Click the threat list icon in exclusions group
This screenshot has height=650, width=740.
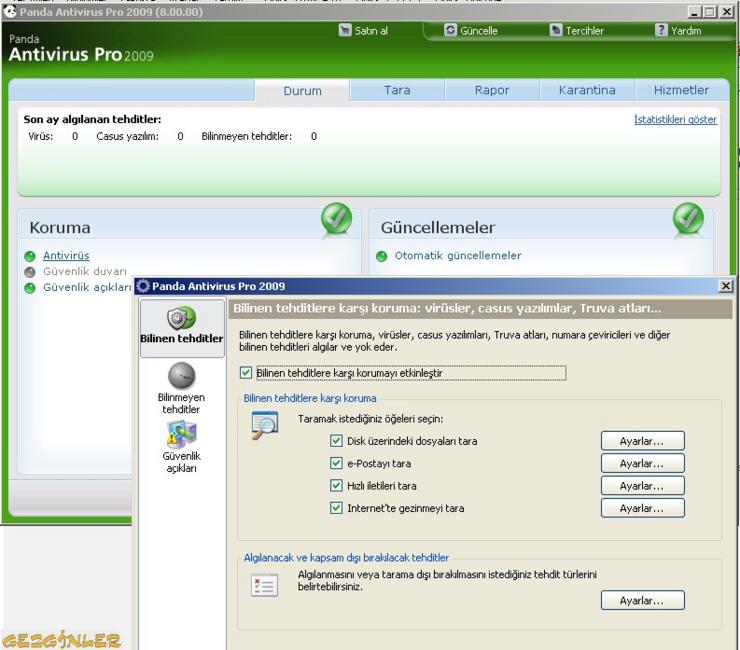point(264,585)
